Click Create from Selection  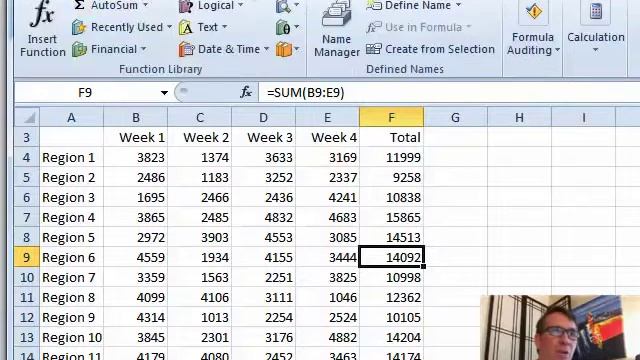pyautogui.click(x=430, y=49)
